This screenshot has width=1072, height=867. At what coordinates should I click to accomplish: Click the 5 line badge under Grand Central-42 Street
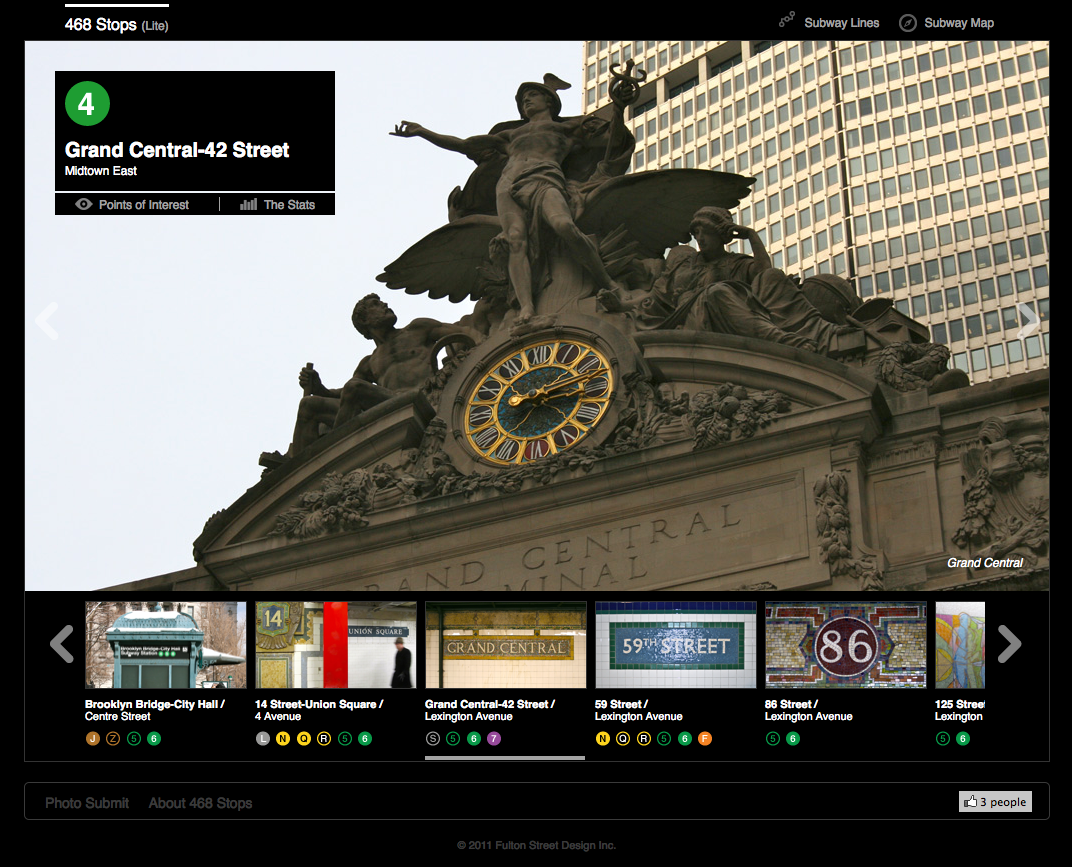tap(453, 738)
